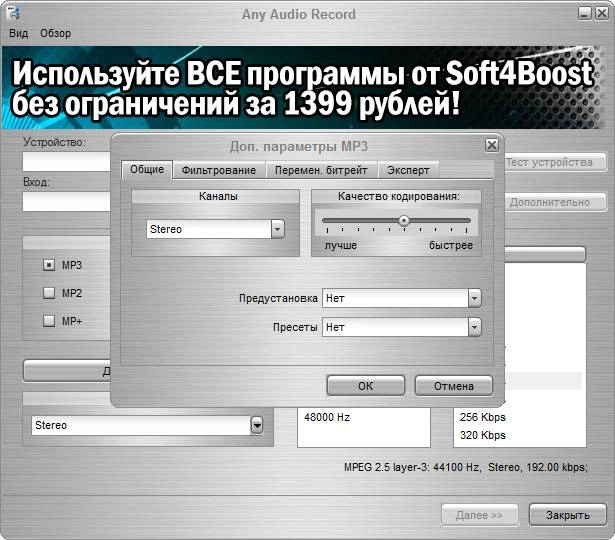The width and height of the screenshot is (615, 540).
Task: Click the Вход field
Action: 67,202
